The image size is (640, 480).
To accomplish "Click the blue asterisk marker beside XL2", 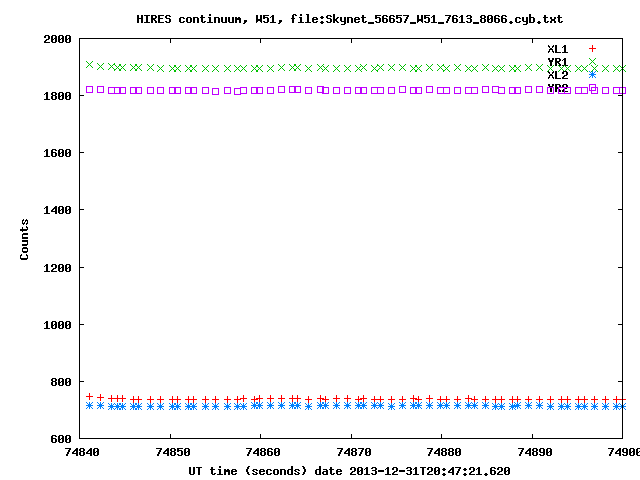I will 592,75.
